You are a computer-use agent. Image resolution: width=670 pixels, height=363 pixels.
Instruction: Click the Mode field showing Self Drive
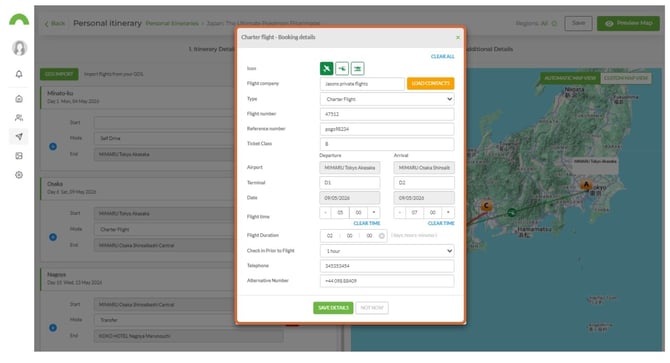(x=165, y=138)
